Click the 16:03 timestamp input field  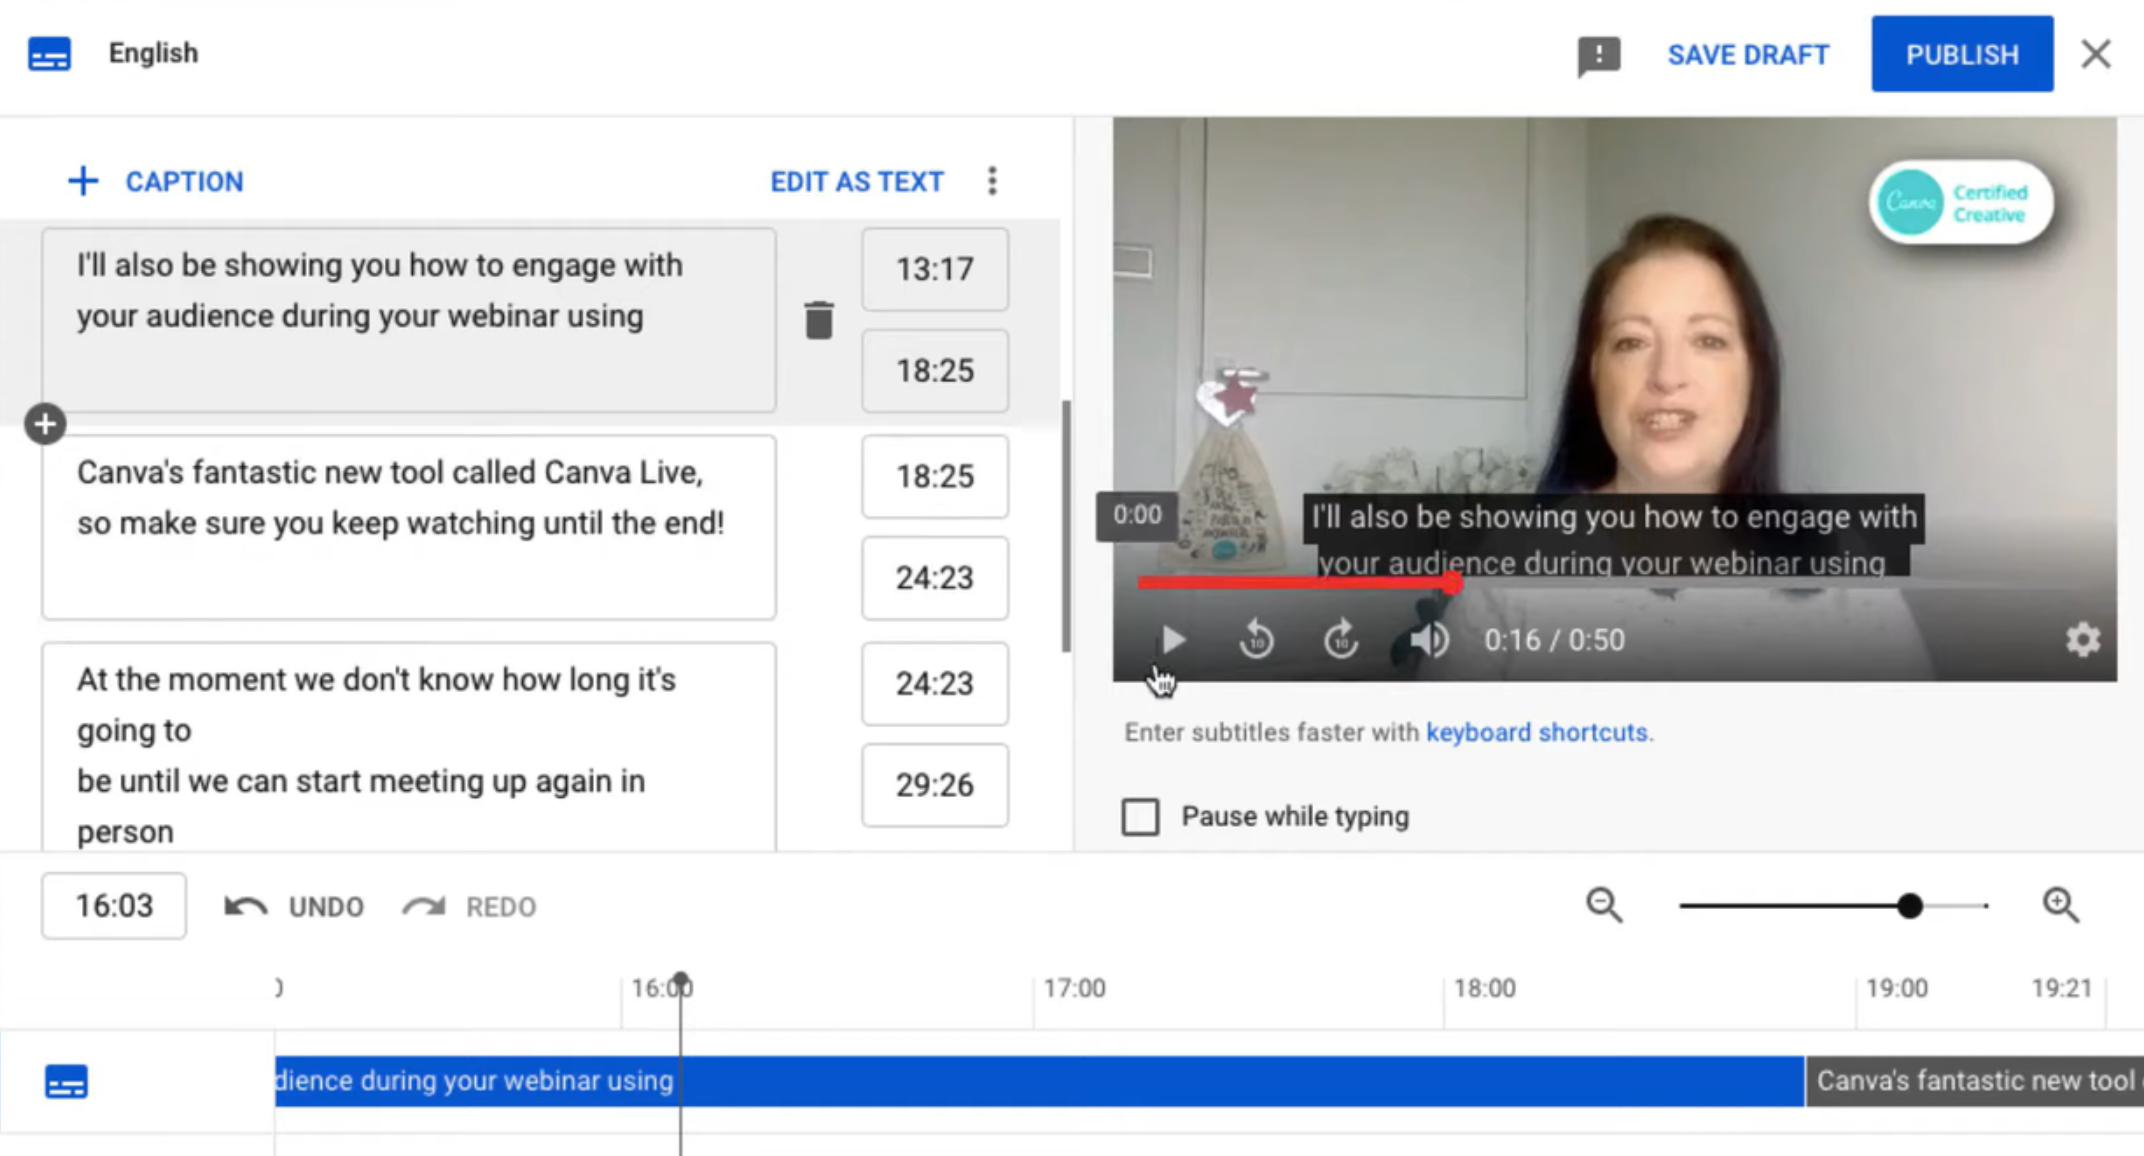[x=113, y=906]
